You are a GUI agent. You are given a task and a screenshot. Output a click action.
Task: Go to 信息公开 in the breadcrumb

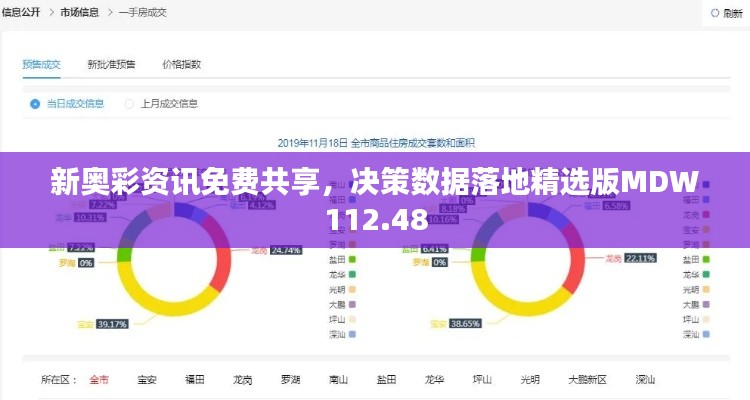coord(22,12)
